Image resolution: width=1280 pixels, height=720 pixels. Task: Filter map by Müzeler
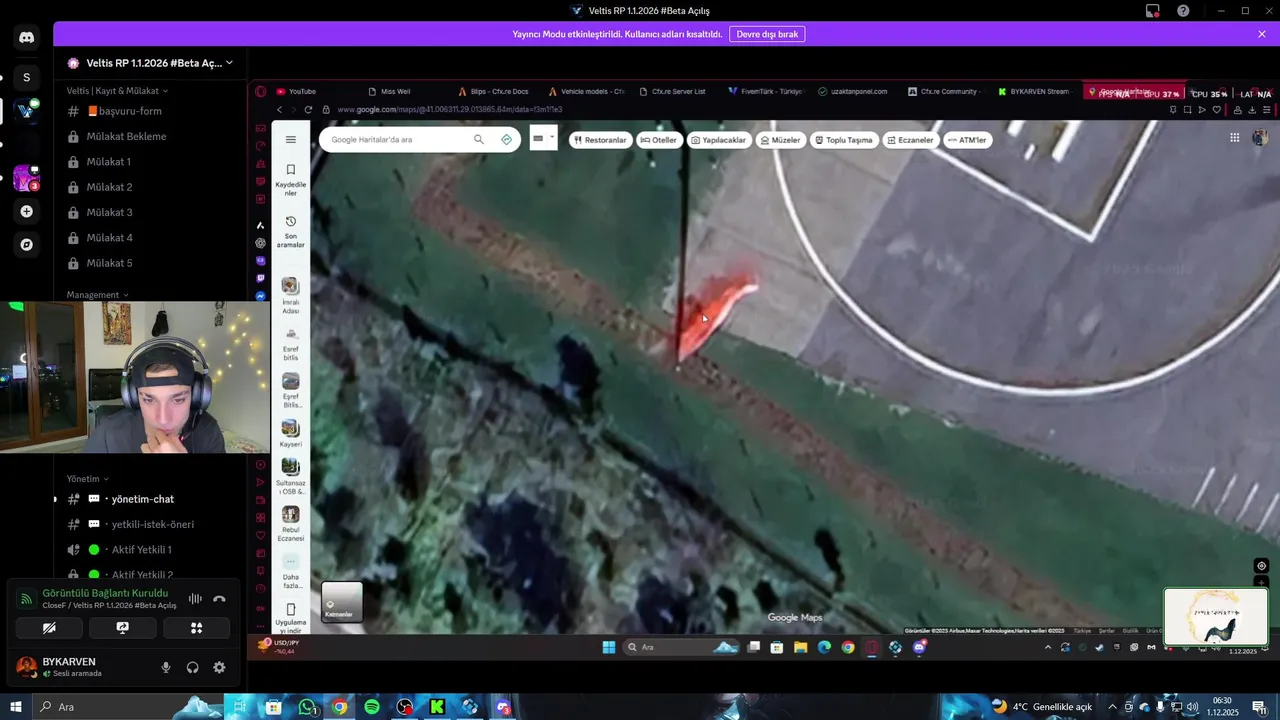[780, 140]
